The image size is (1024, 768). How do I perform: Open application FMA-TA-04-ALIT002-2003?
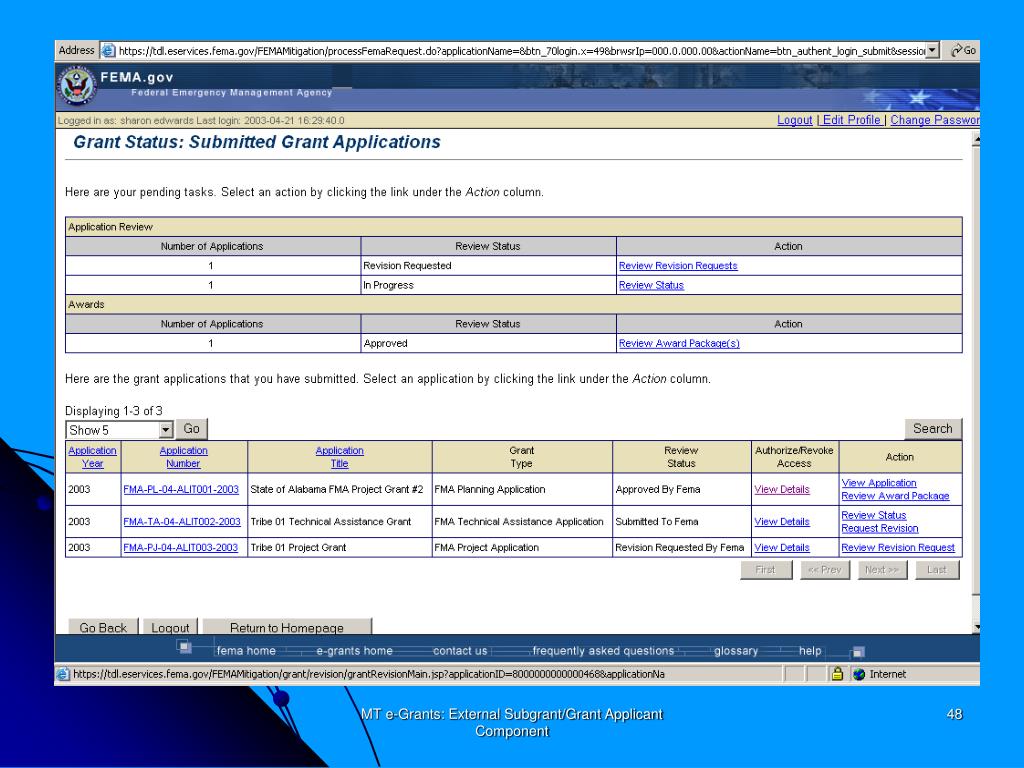[182, 522]
